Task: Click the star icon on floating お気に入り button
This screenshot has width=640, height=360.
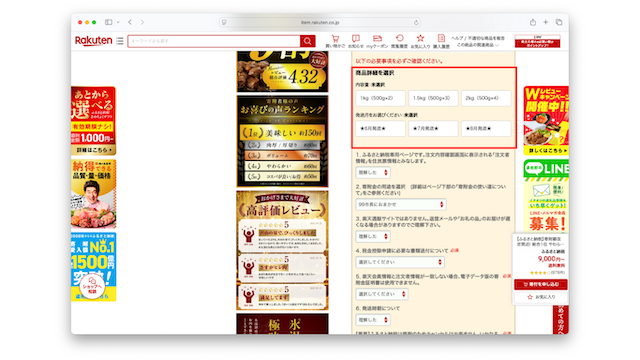Action: tap(530, 297)
